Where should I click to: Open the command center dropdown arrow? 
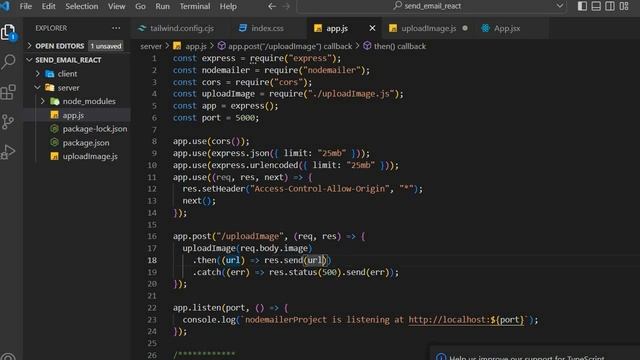560,6
